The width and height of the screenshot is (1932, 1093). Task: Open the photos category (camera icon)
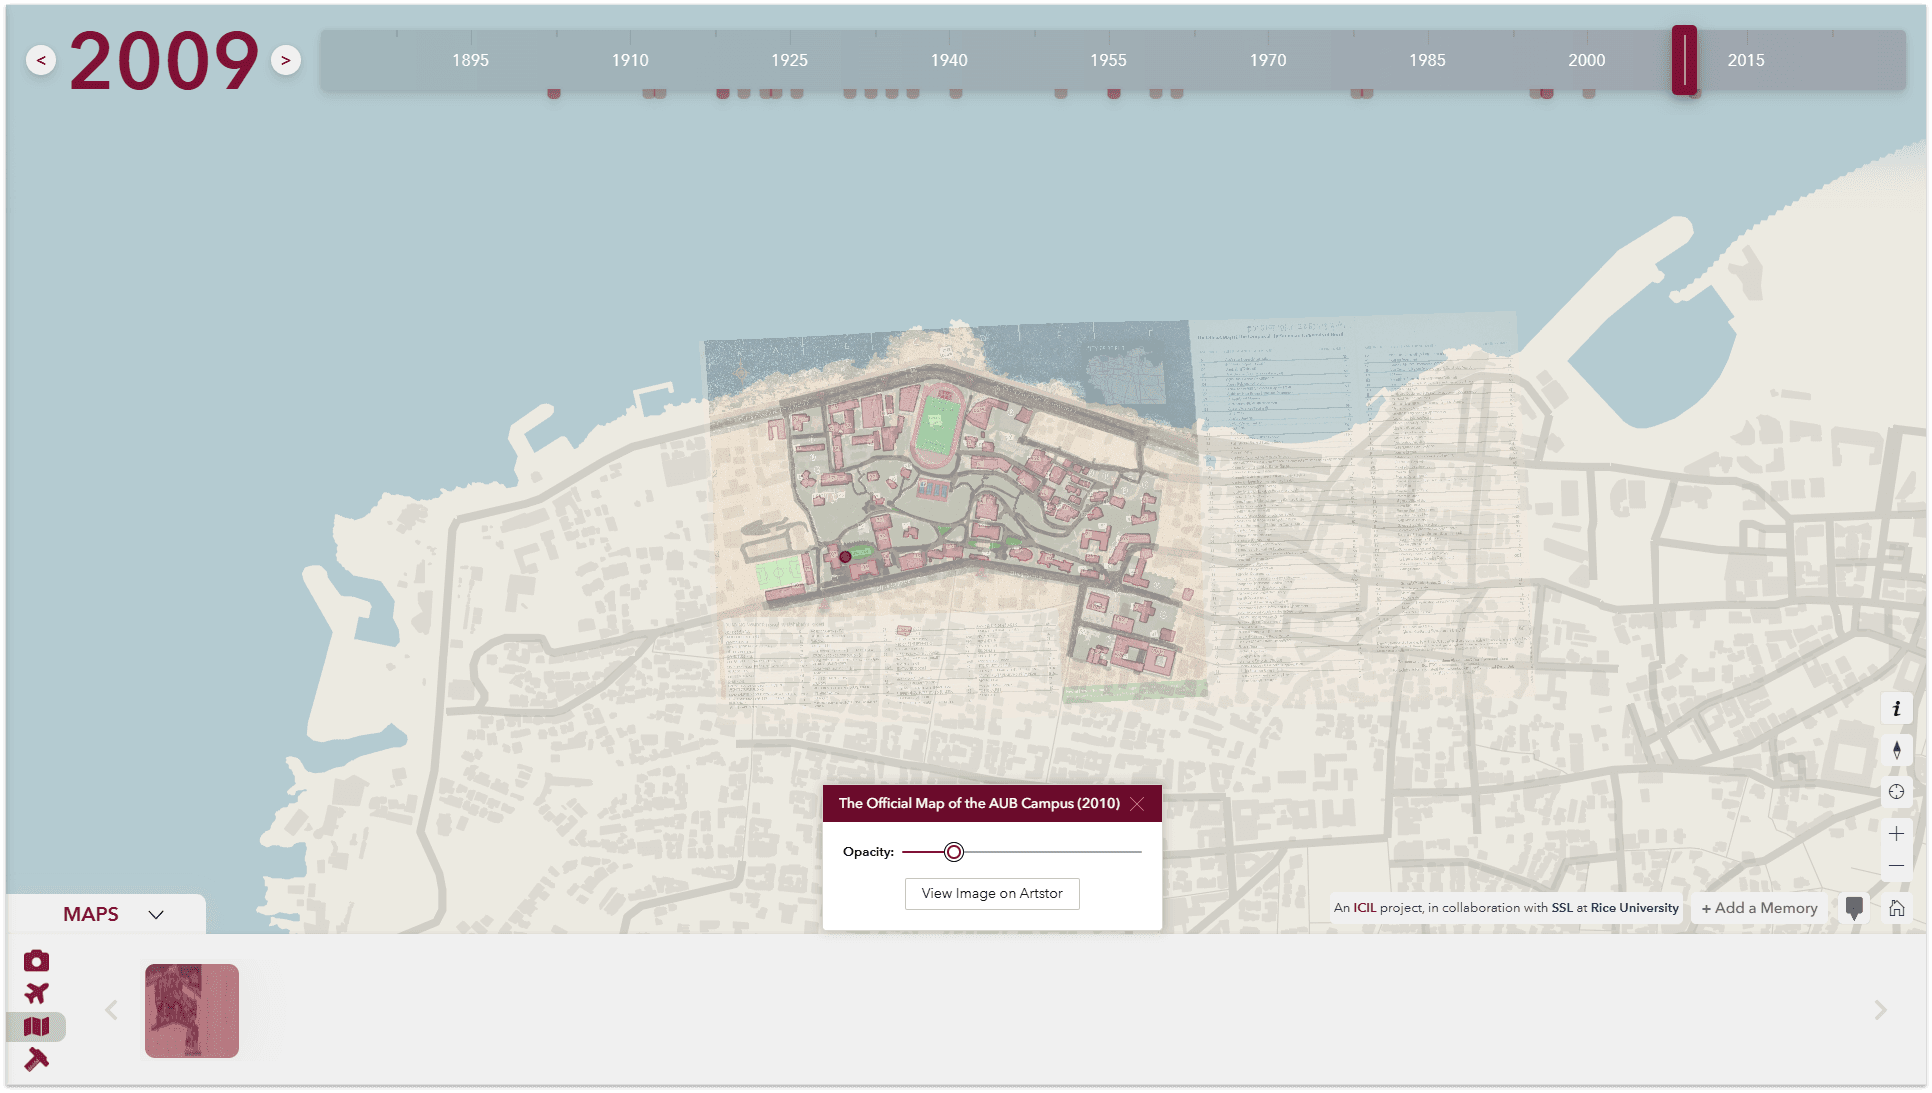tap(37, 961)
